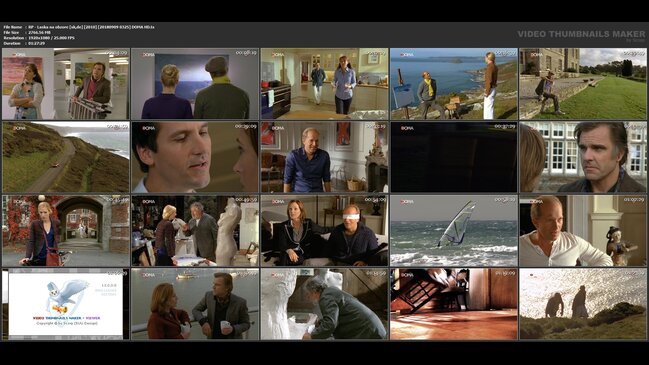Open the wooden staircase interior thumbnail

pyautogui.click(x=454, y=304)
